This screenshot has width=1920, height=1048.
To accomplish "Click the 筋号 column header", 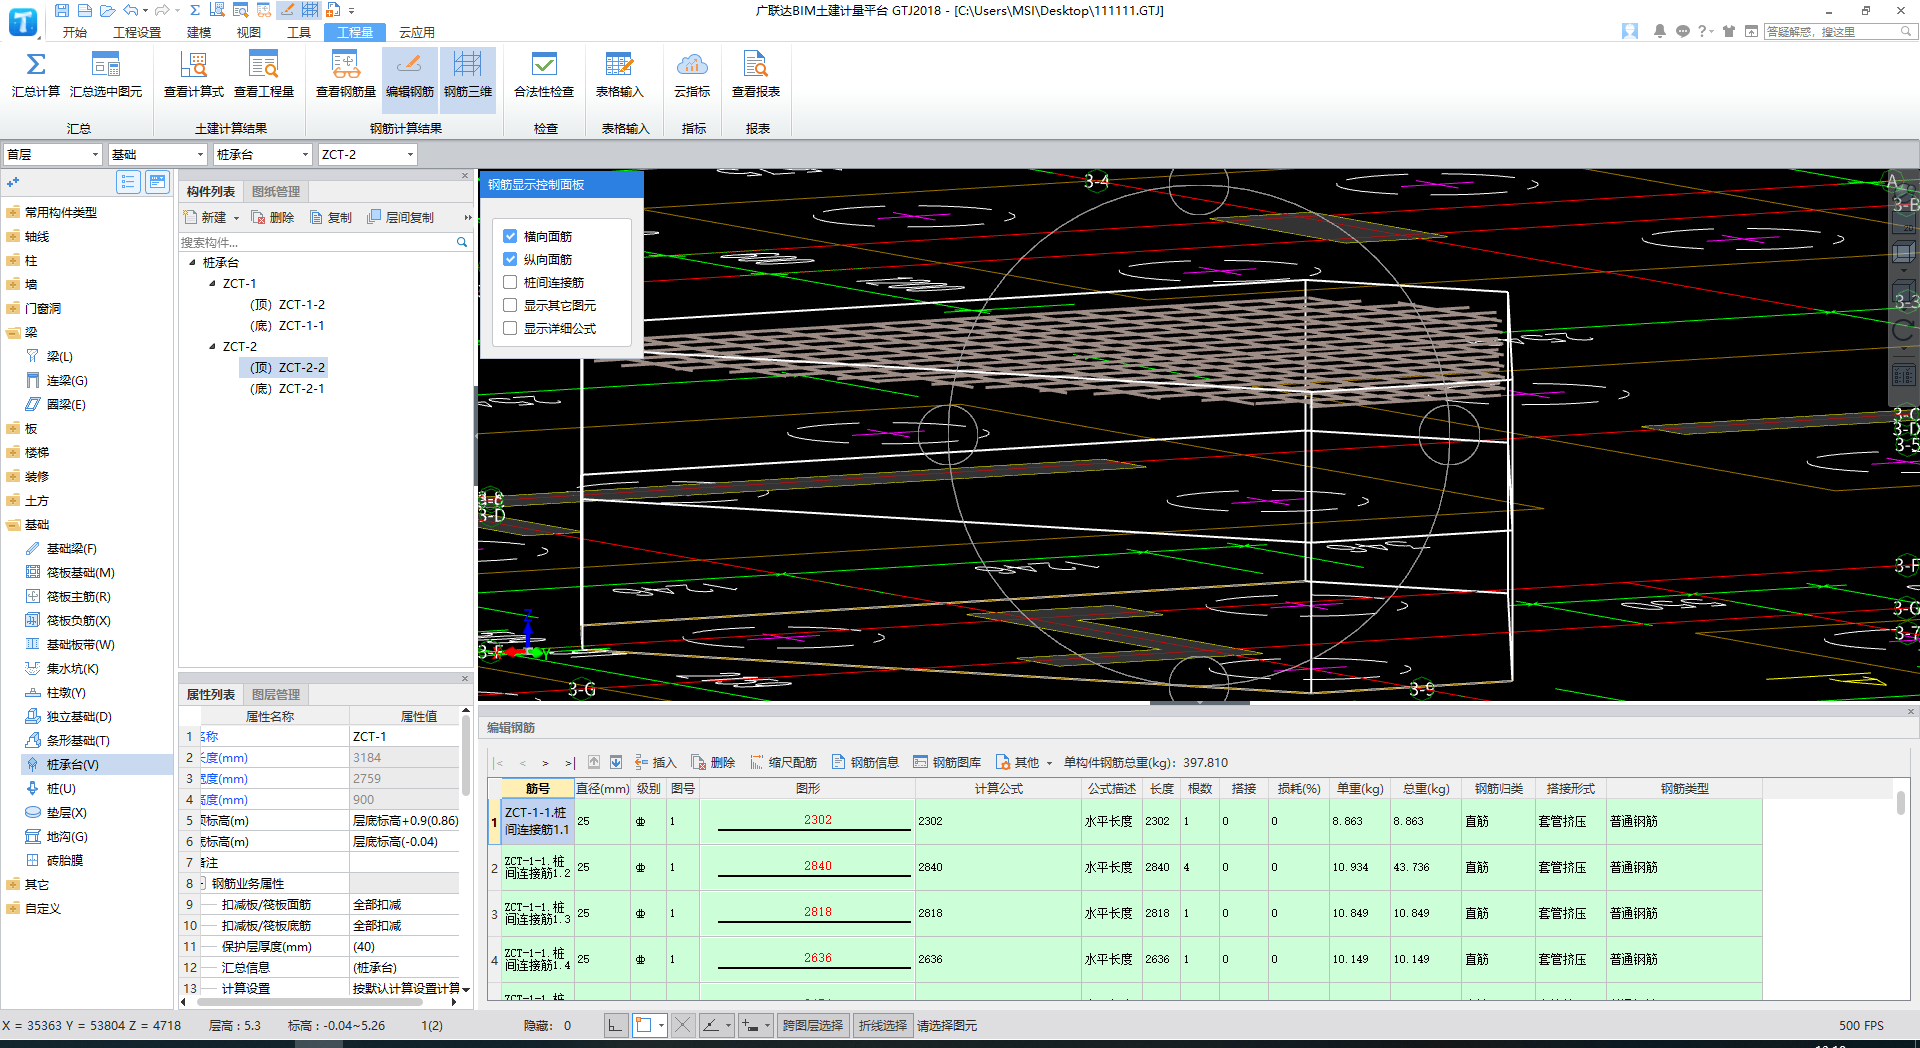I will (x=537, y=788).
